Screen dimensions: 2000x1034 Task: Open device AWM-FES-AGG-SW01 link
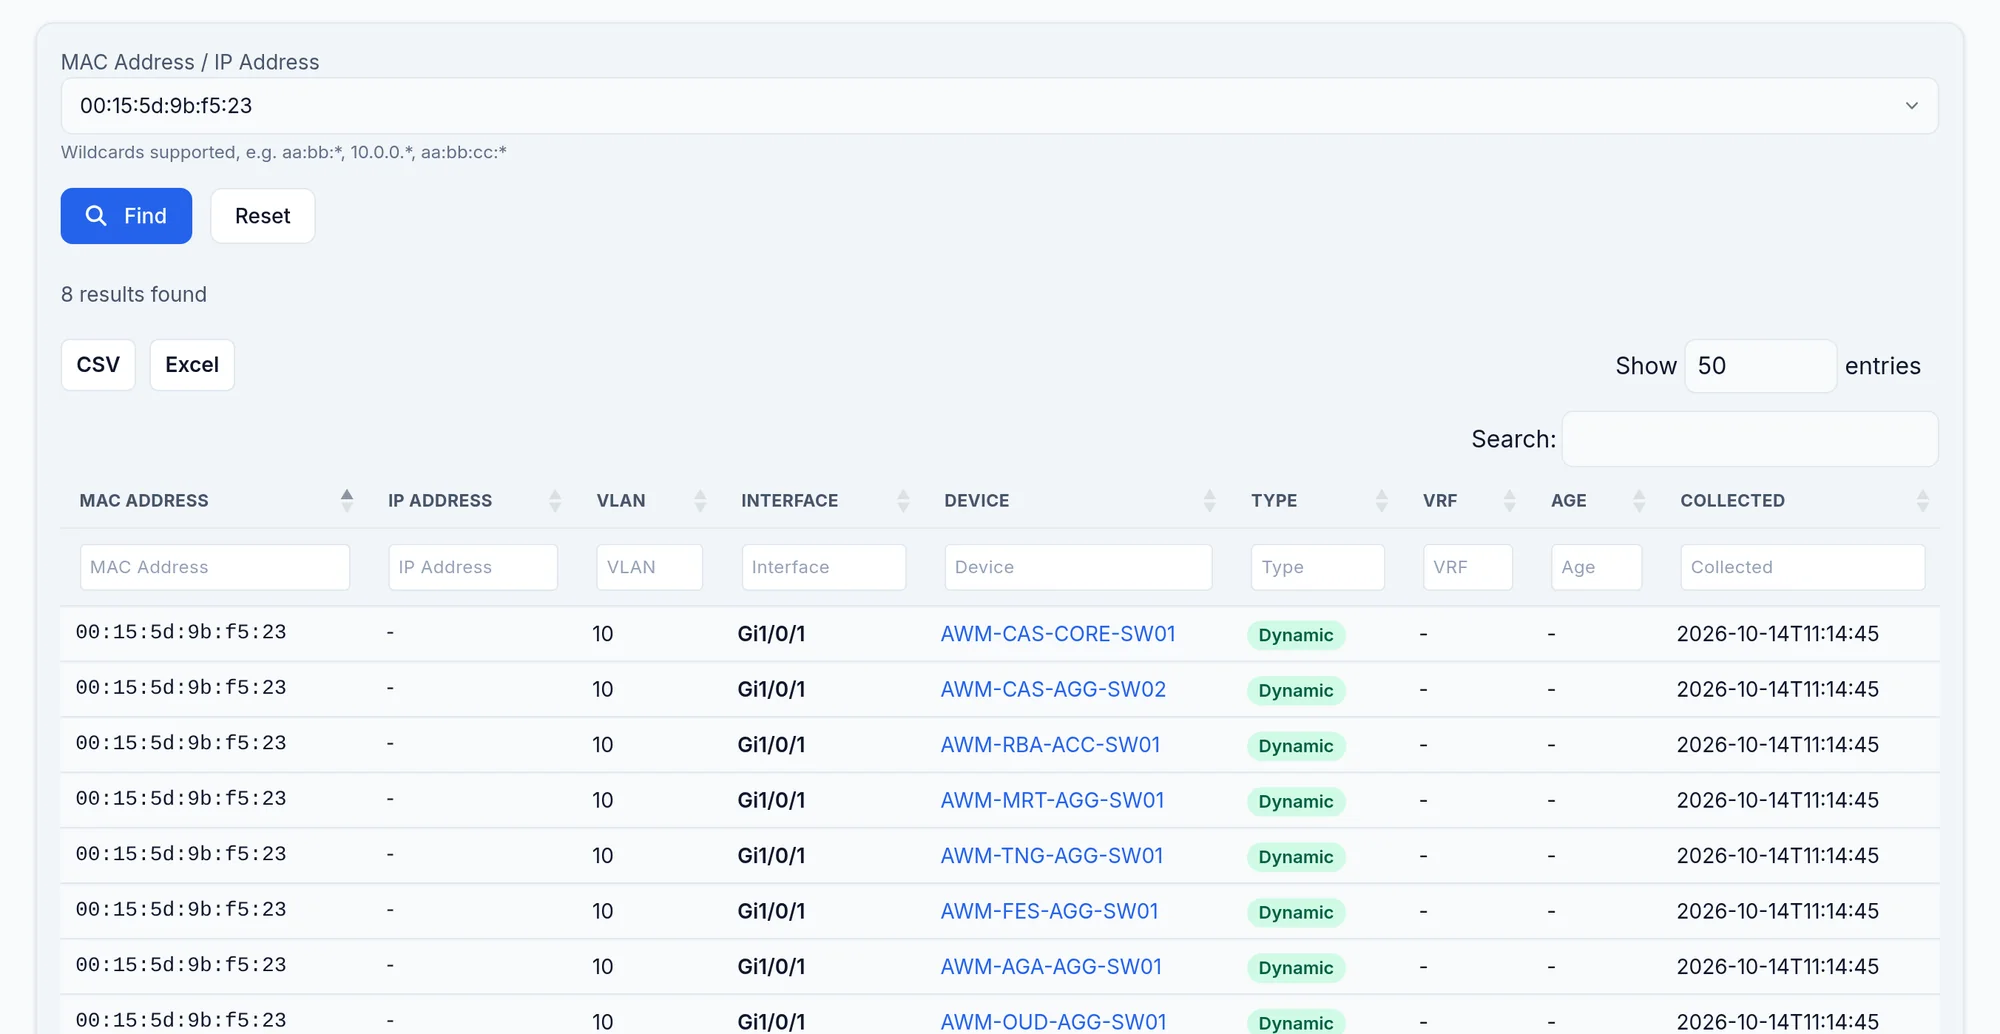pyautogui.click(x=1049, y=911)
